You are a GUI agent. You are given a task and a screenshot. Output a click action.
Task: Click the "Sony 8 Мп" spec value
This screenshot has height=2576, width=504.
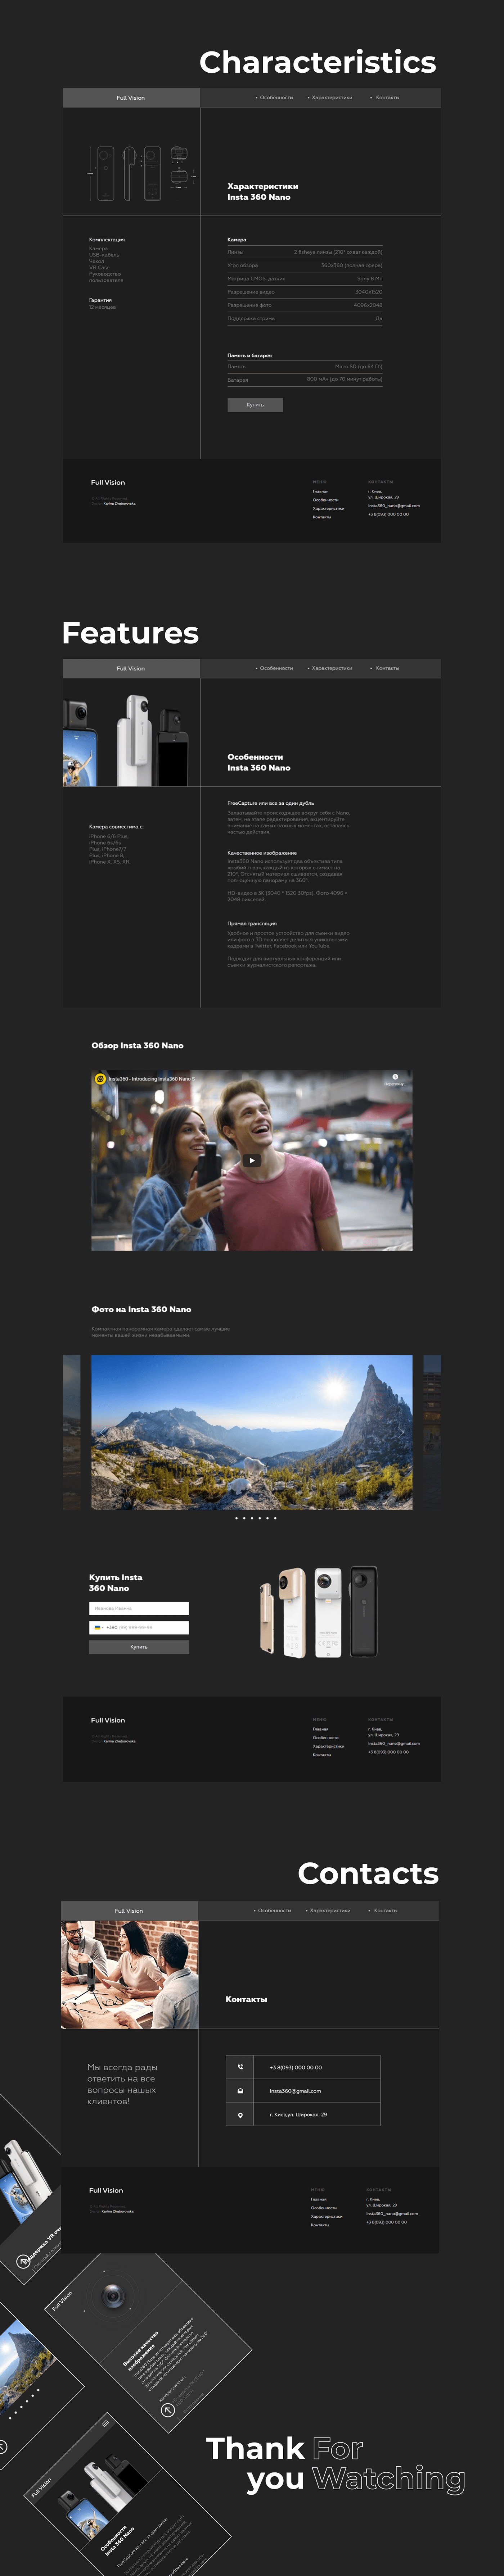[x=370, y=279]
